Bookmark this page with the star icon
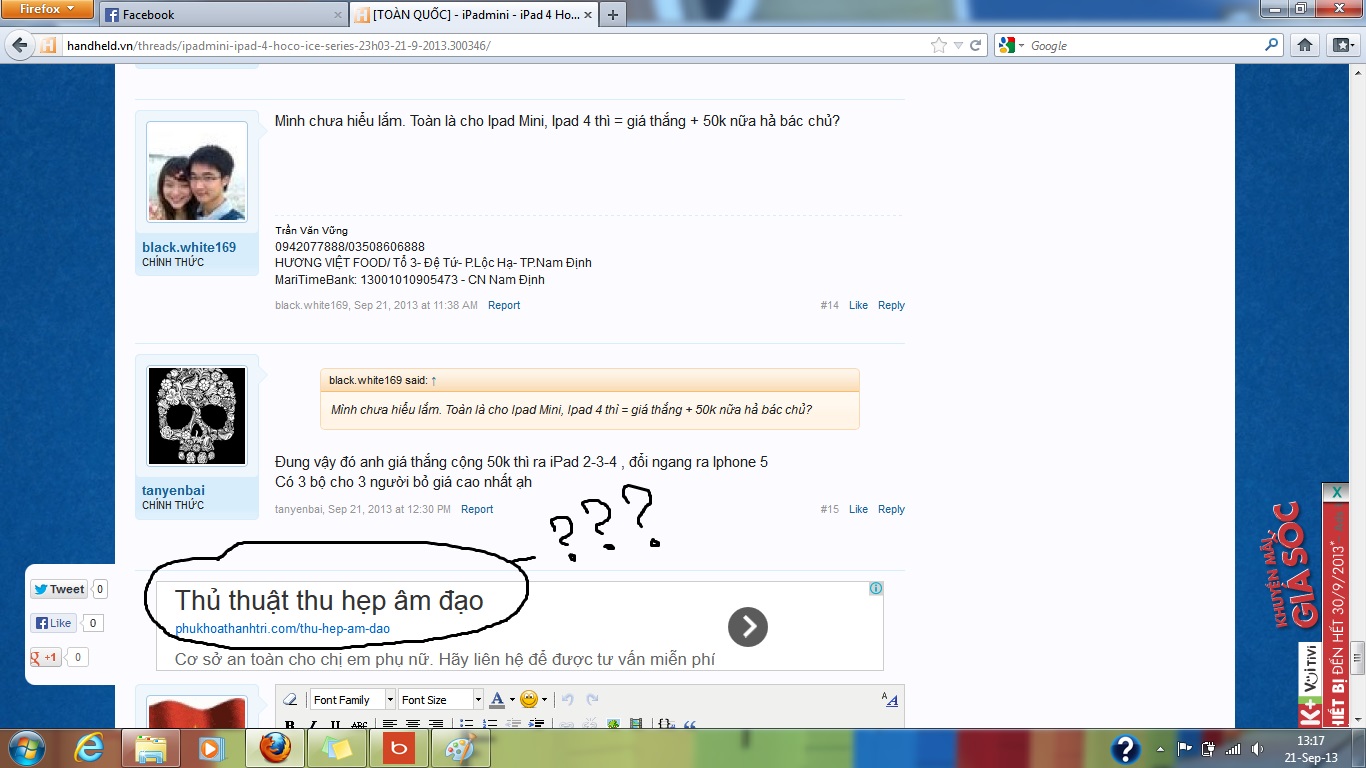This screenshot has height=768, width=1366. tap(938, 45)
